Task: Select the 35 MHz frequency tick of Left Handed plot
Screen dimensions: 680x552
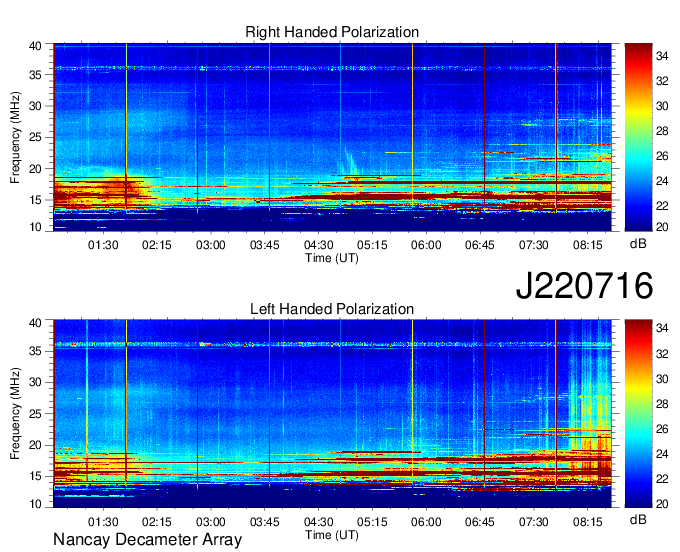Action: 35,351
